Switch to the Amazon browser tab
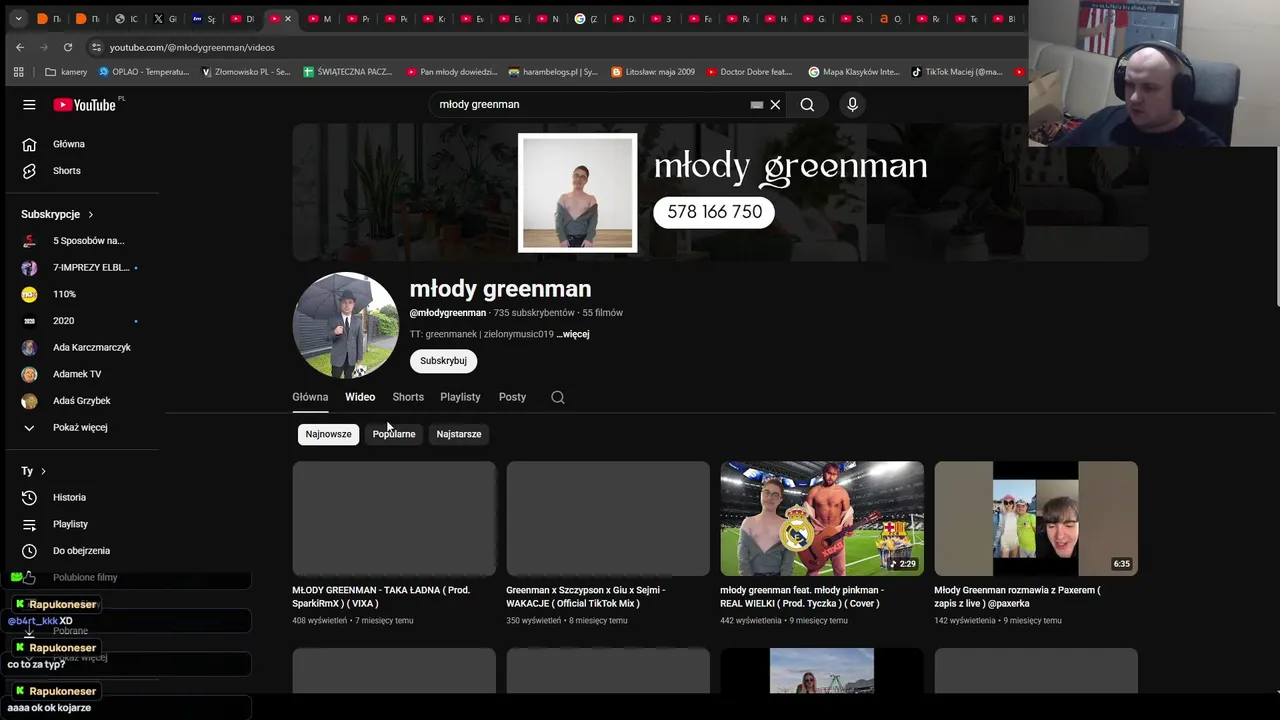1280x720 pixels. point(890,19)
